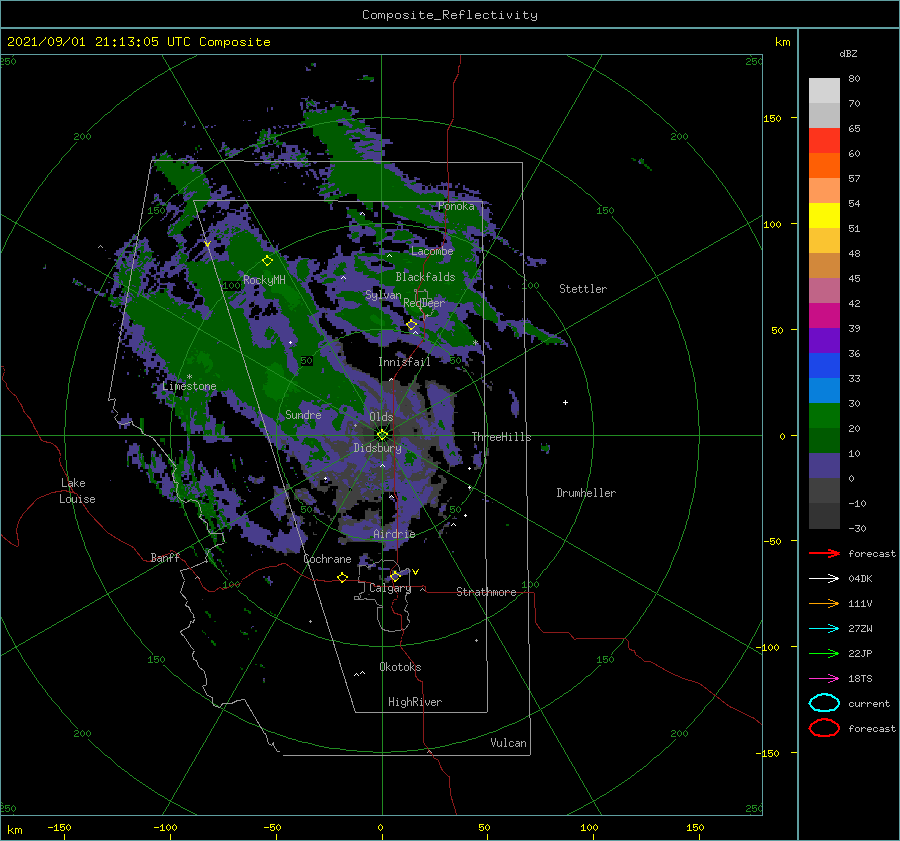Screen dimensions: 900x841
Task: Click the Calgary city label
Action: tap(390, 588)
